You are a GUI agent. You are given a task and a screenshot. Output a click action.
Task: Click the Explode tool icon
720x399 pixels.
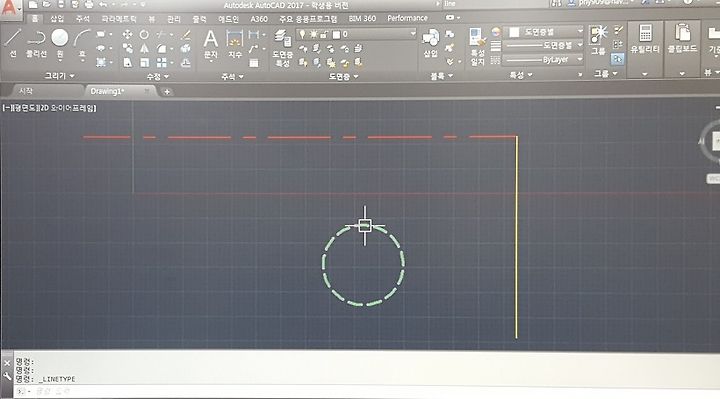point(186,48)
